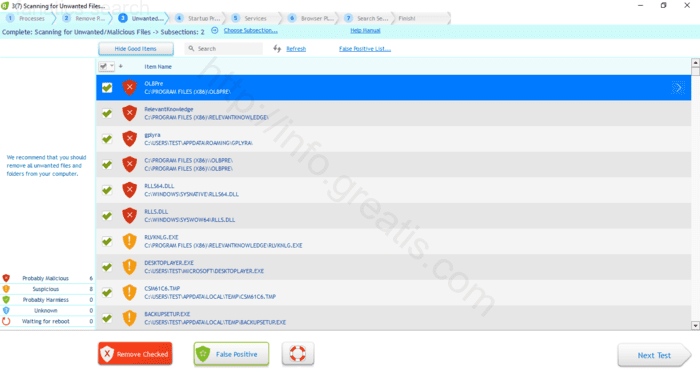This screenshot has height=373, width=700.
Task: Click the Probably Malicious label
Action: click(46, 278)
